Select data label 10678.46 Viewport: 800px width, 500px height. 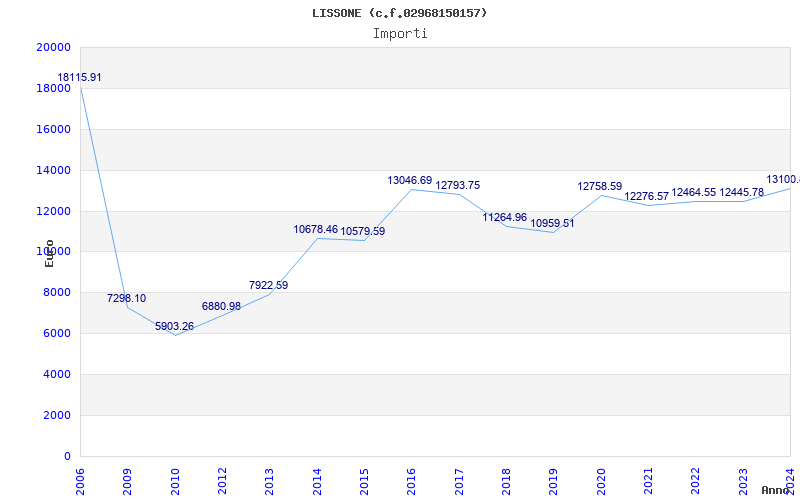315,230
